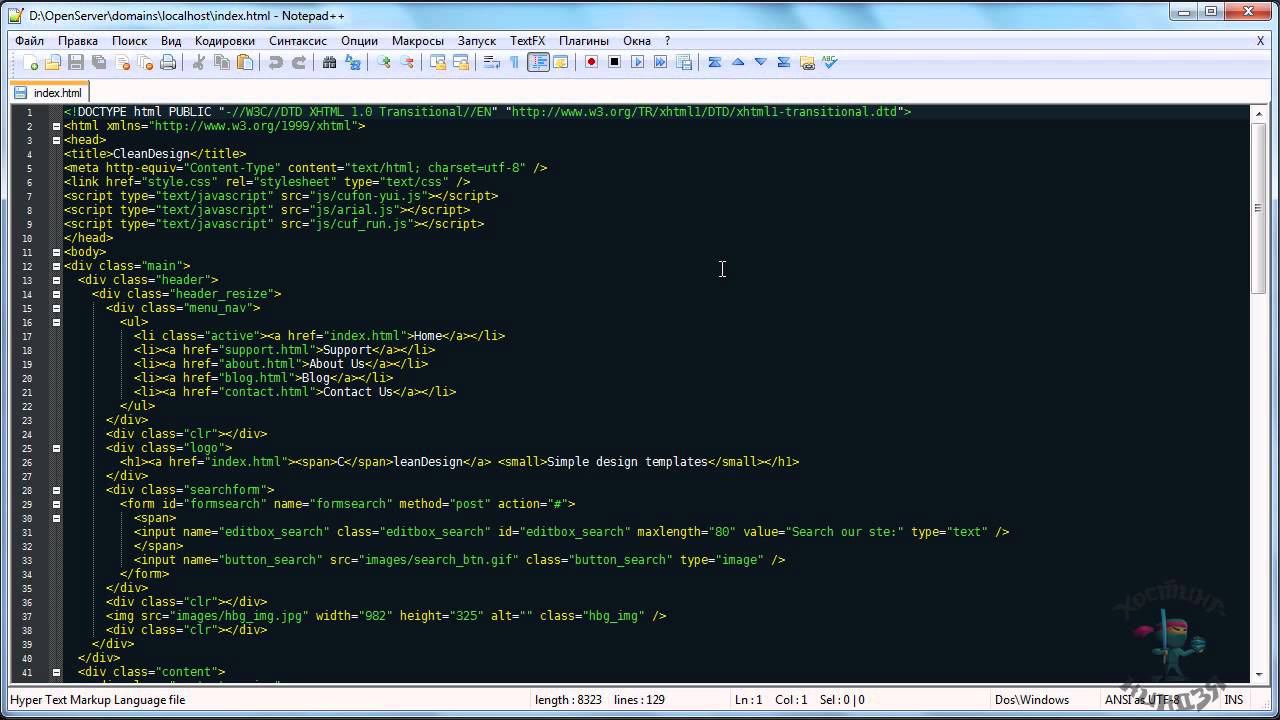Viewport: 1280px width, 720px height.
Task: Toggle the indent guide button
Action: click(x=538, y=63)
